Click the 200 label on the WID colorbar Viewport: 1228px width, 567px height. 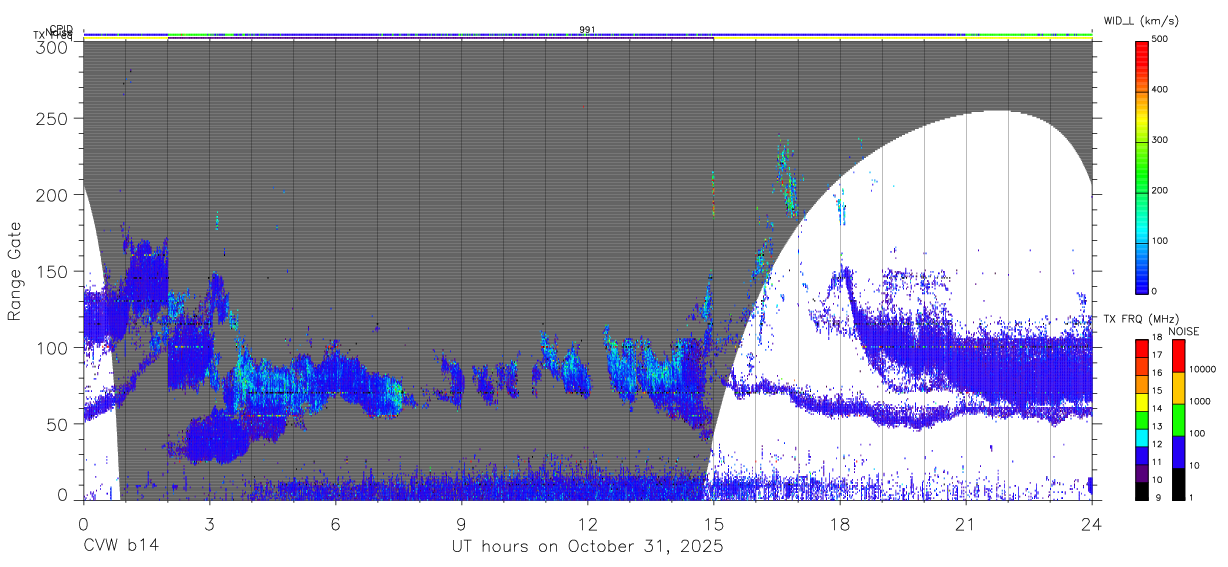(1161, 190)
